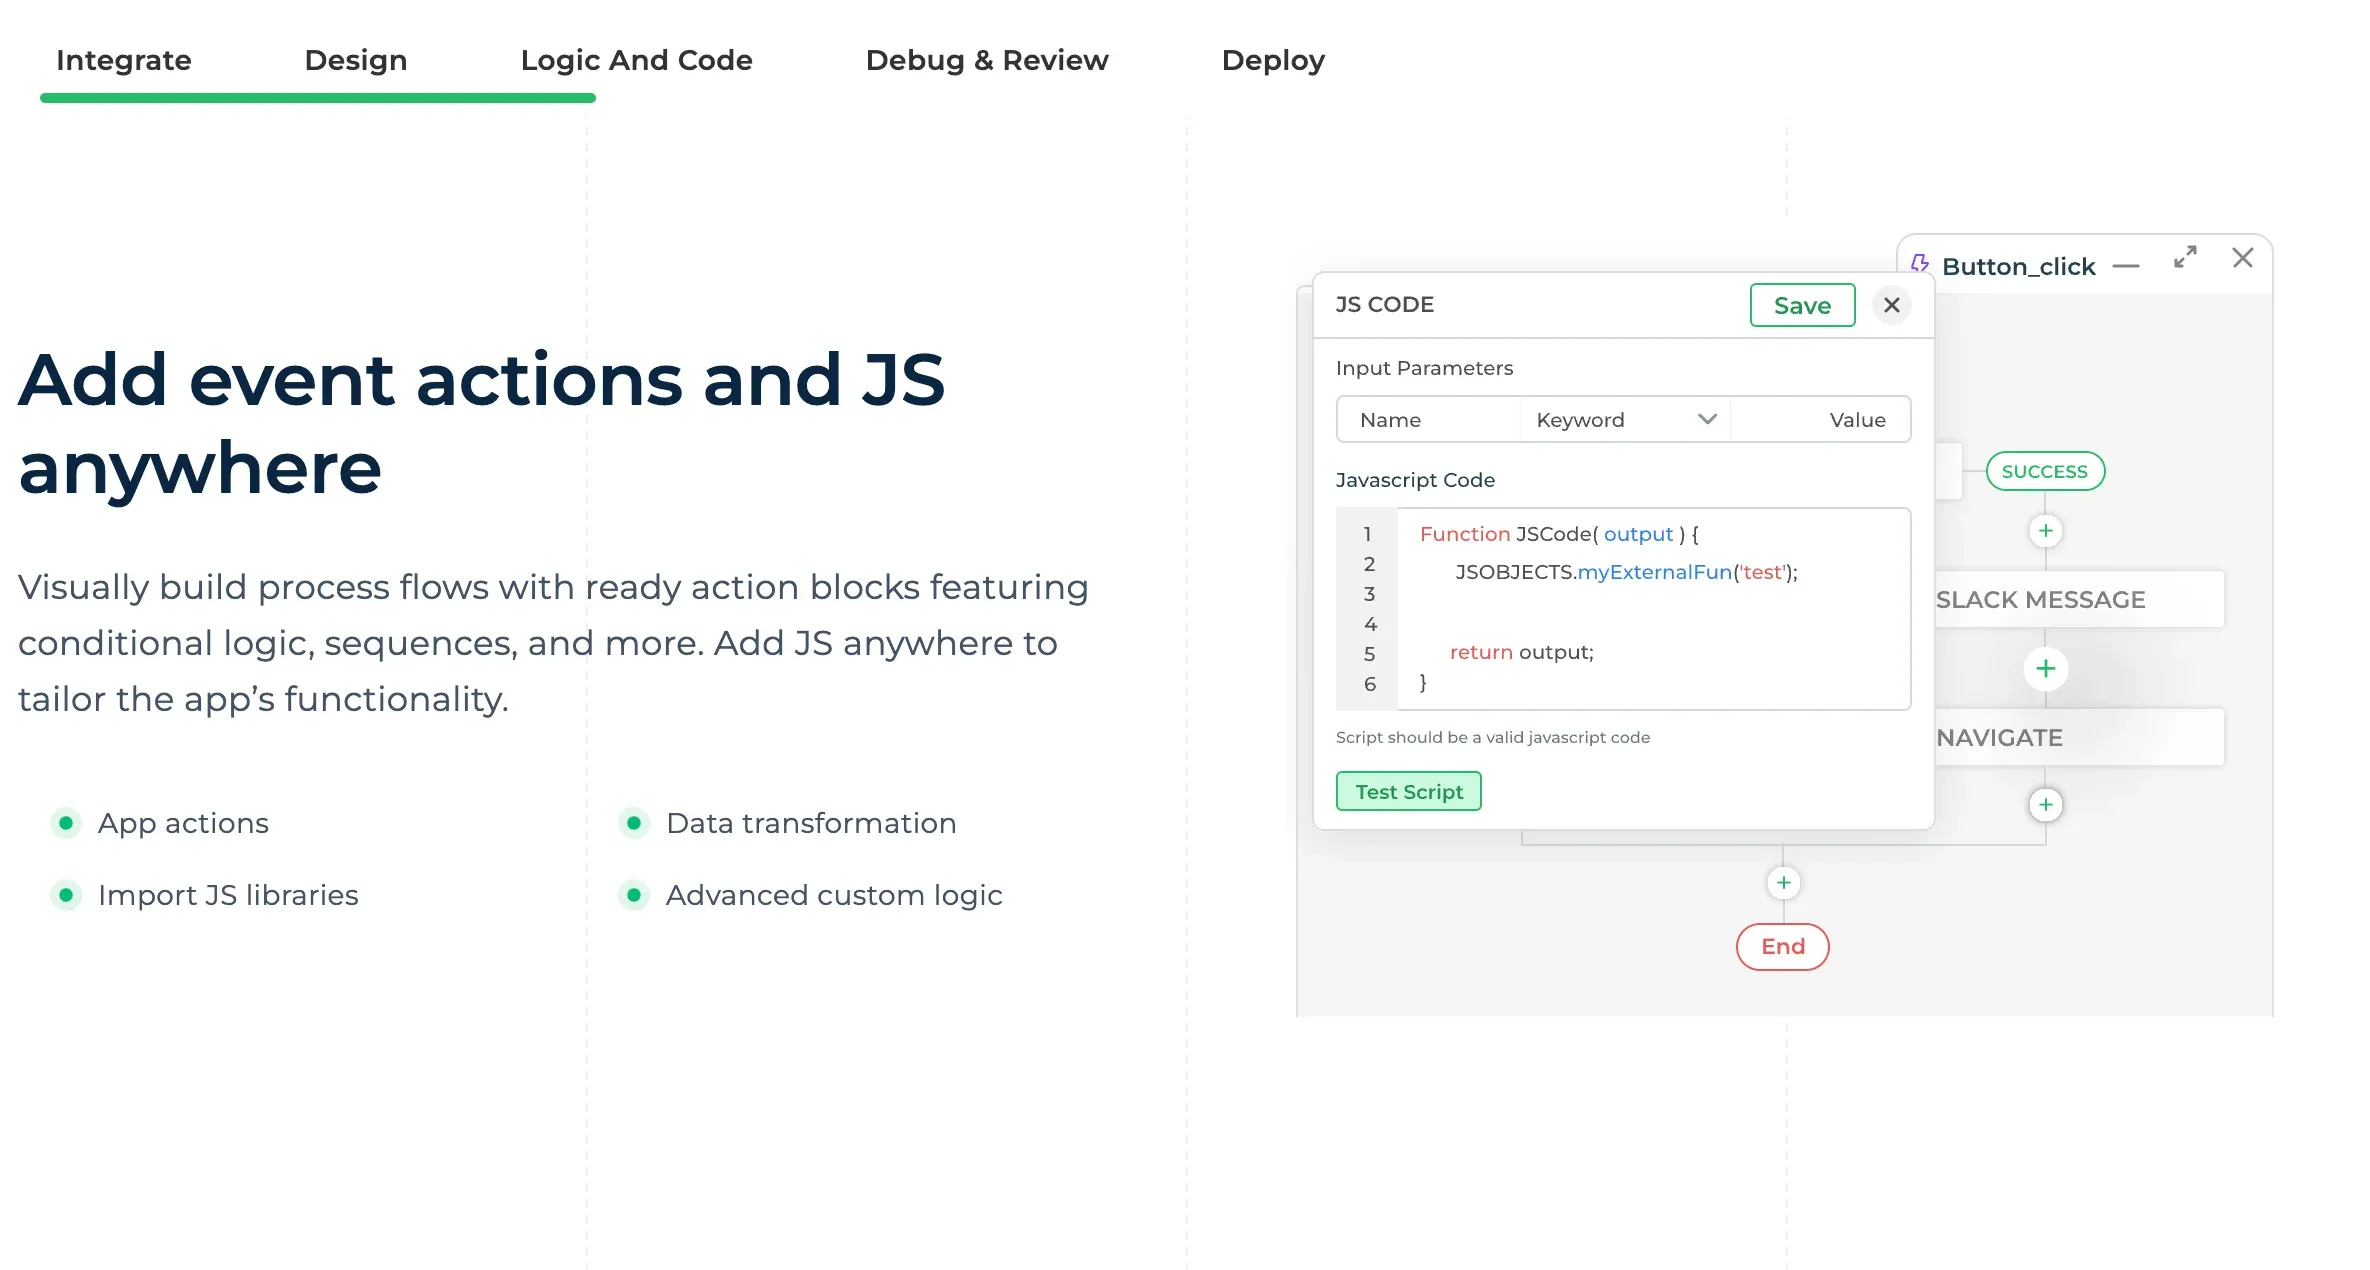
Task: Click the 'Advanced custom logic' feature item
Action: (x=811, y=895)
